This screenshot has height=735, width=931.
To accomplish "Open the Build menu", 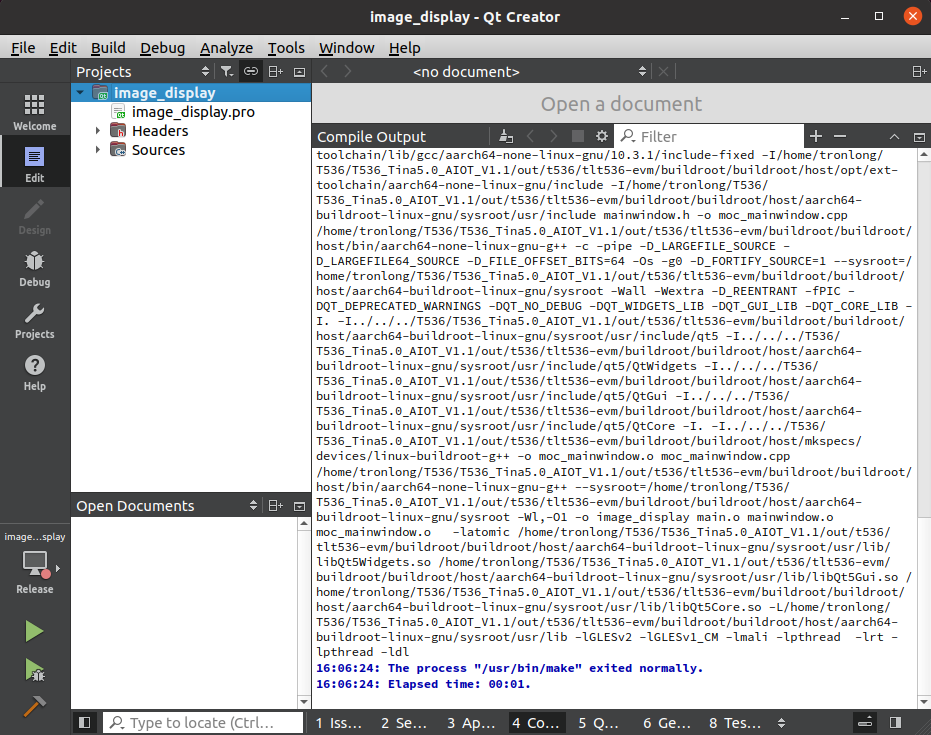I will coord(108,47).
